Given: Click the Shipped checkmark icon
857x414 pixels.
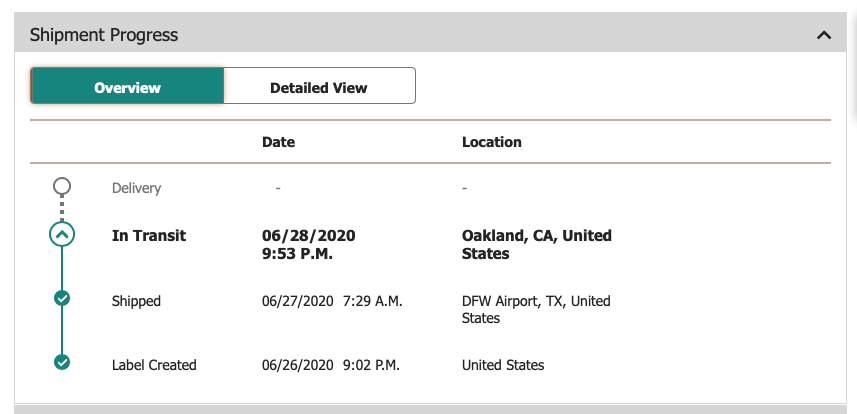Looking at the screenshot, I should click(62, 298).
